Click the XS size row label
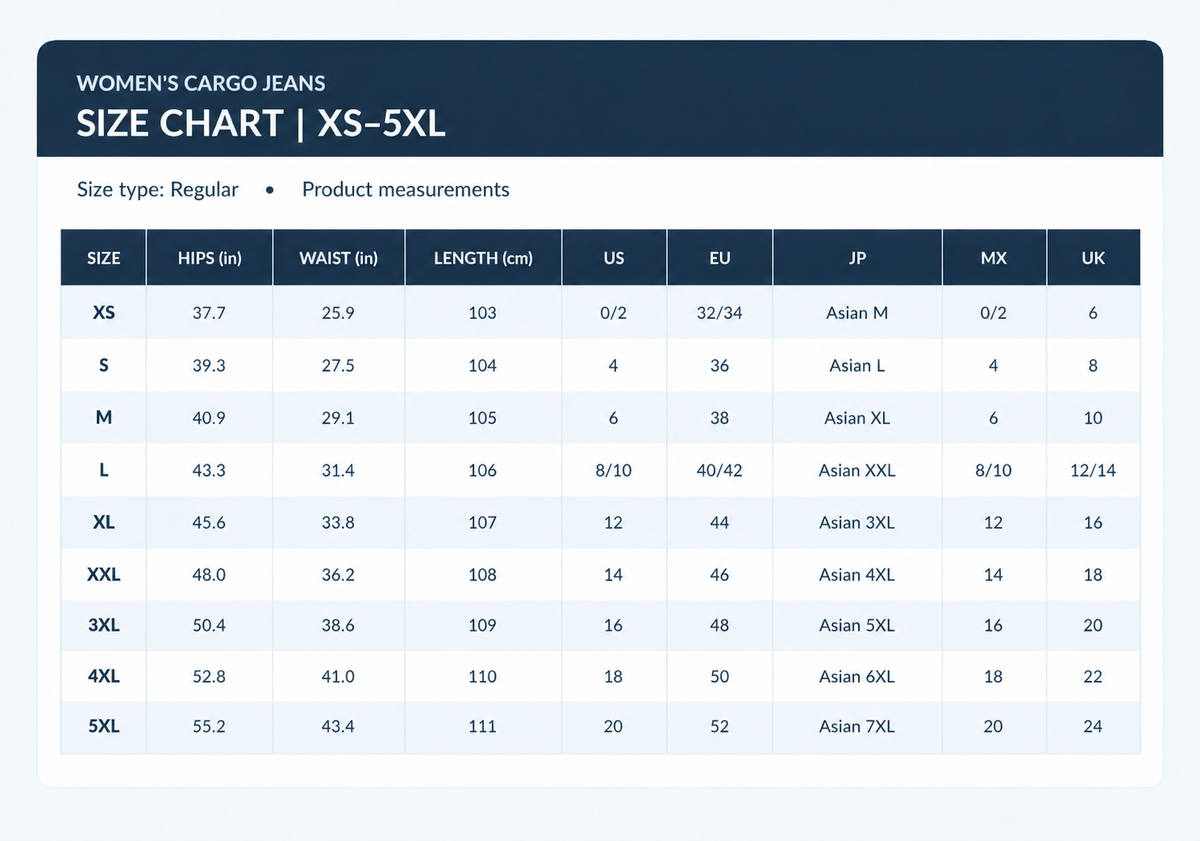Image resolution: width=1200 pixels, height=841 pixels. 104,313
